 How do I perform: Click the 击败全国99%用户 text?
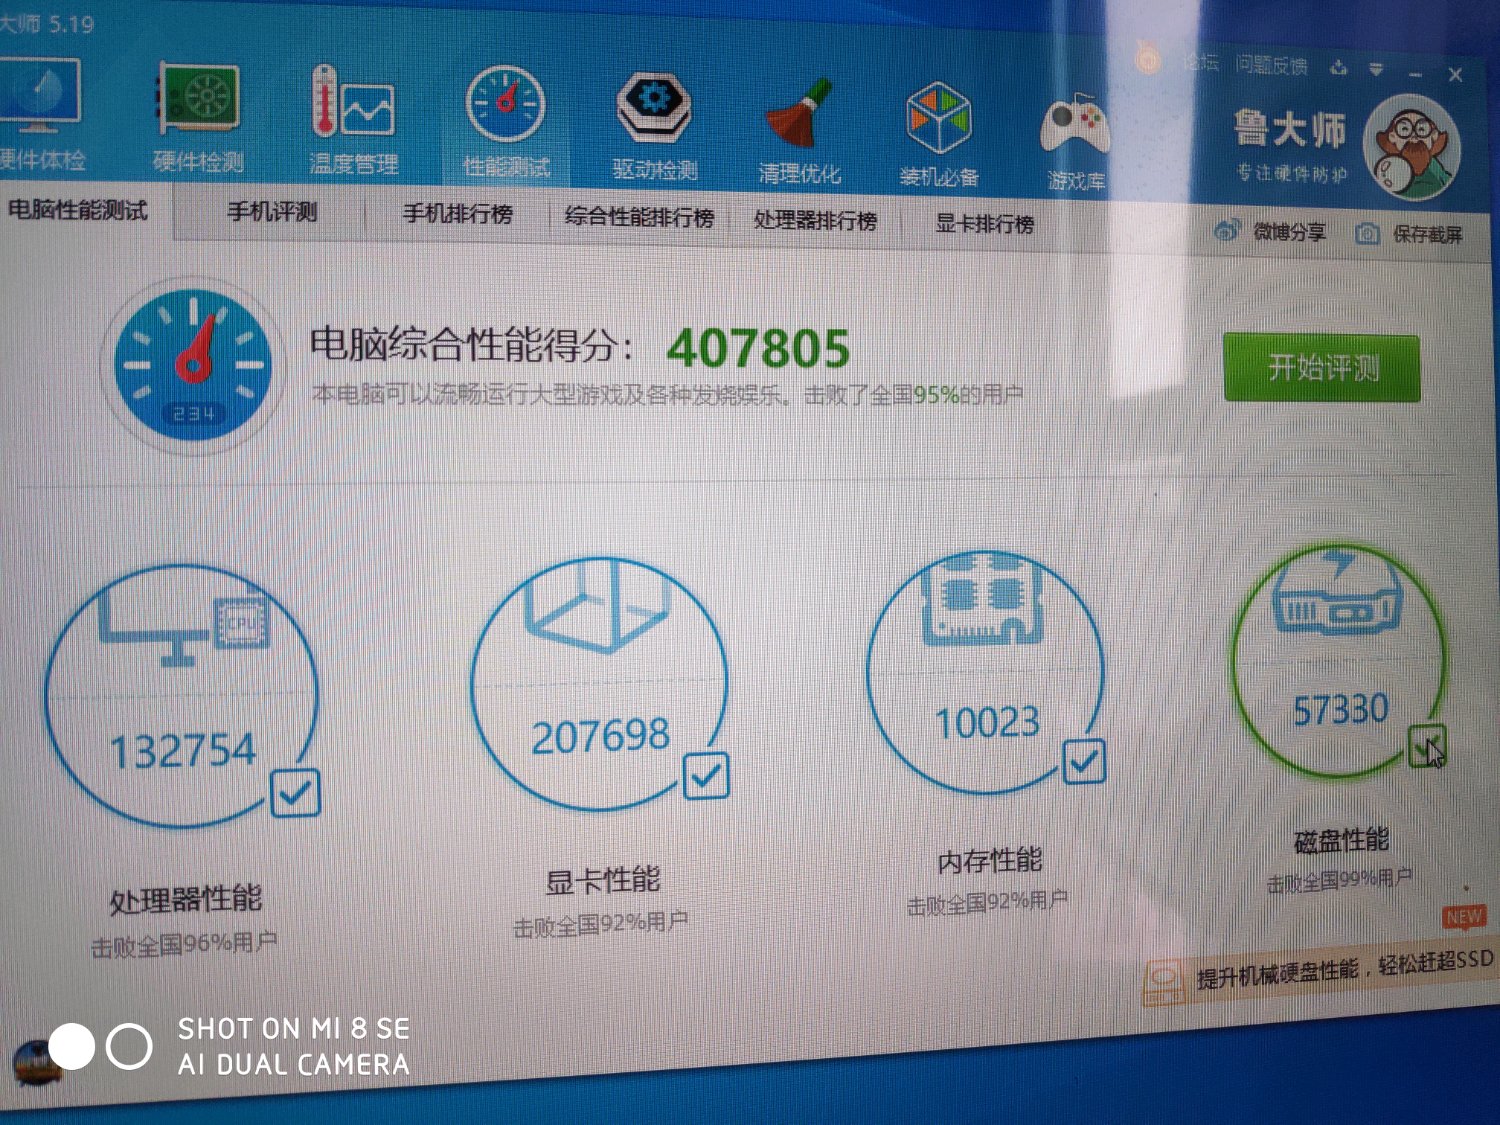[1340, 881]
